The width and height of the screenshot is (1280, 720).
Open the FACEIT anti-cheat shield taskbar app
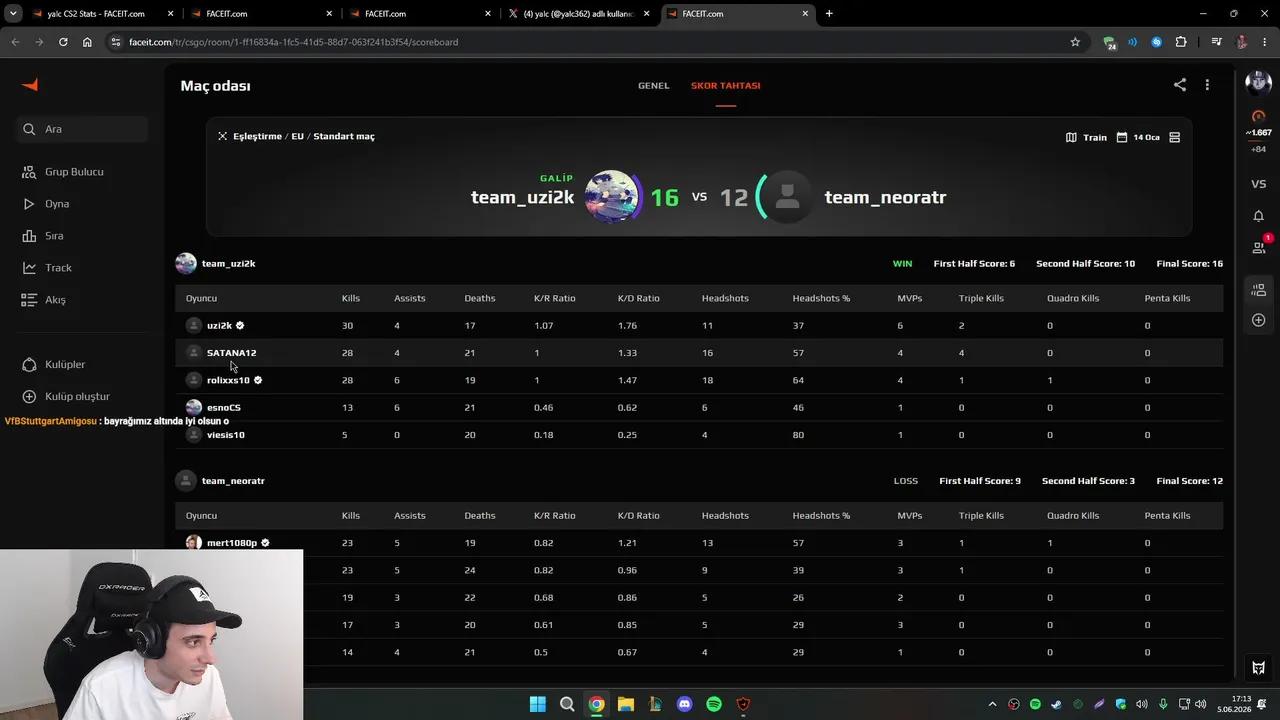tap(743, 704)
